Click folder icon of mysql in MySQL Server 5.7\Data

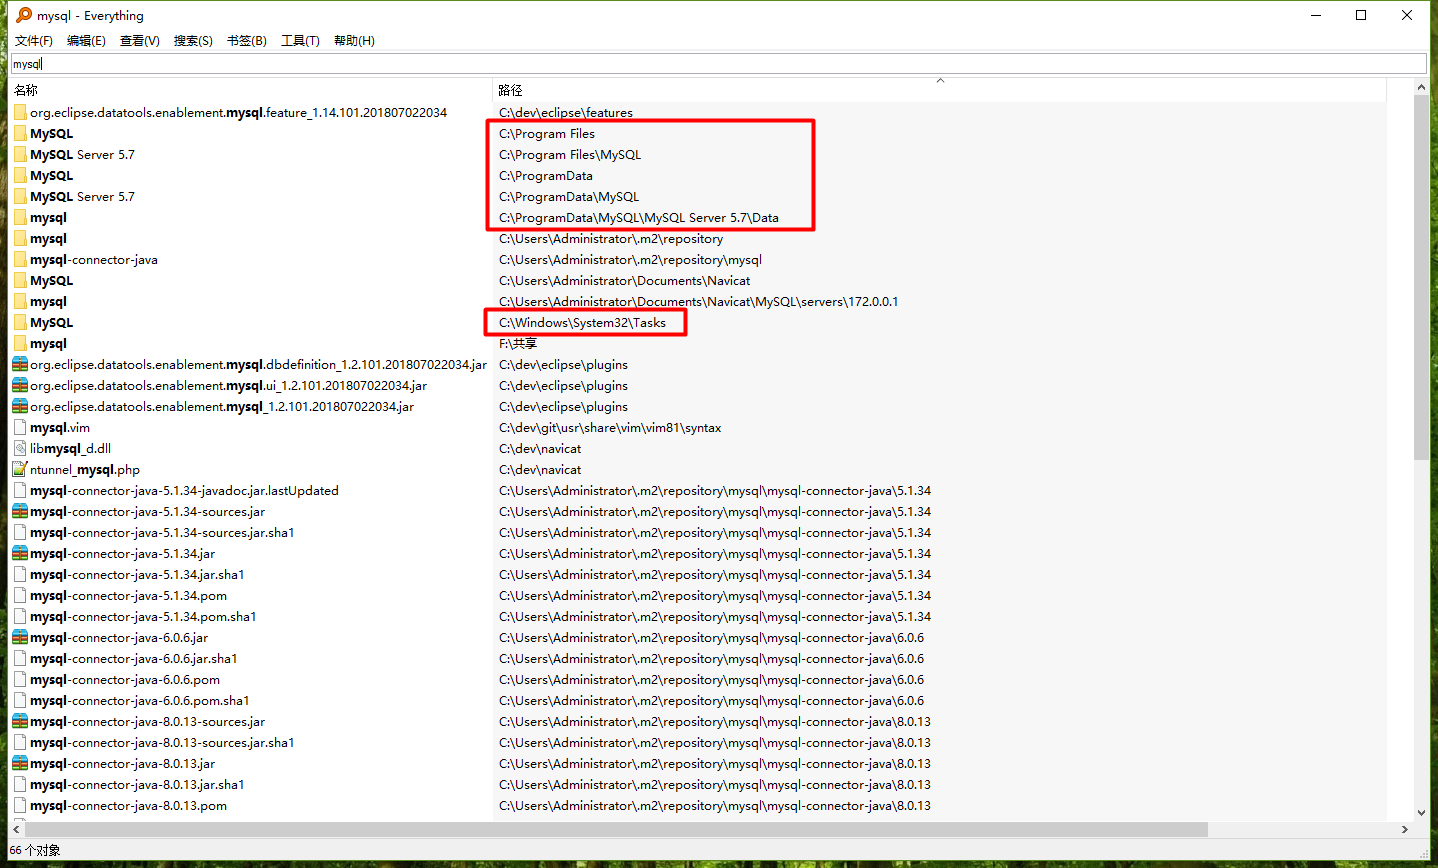point(20,217)
